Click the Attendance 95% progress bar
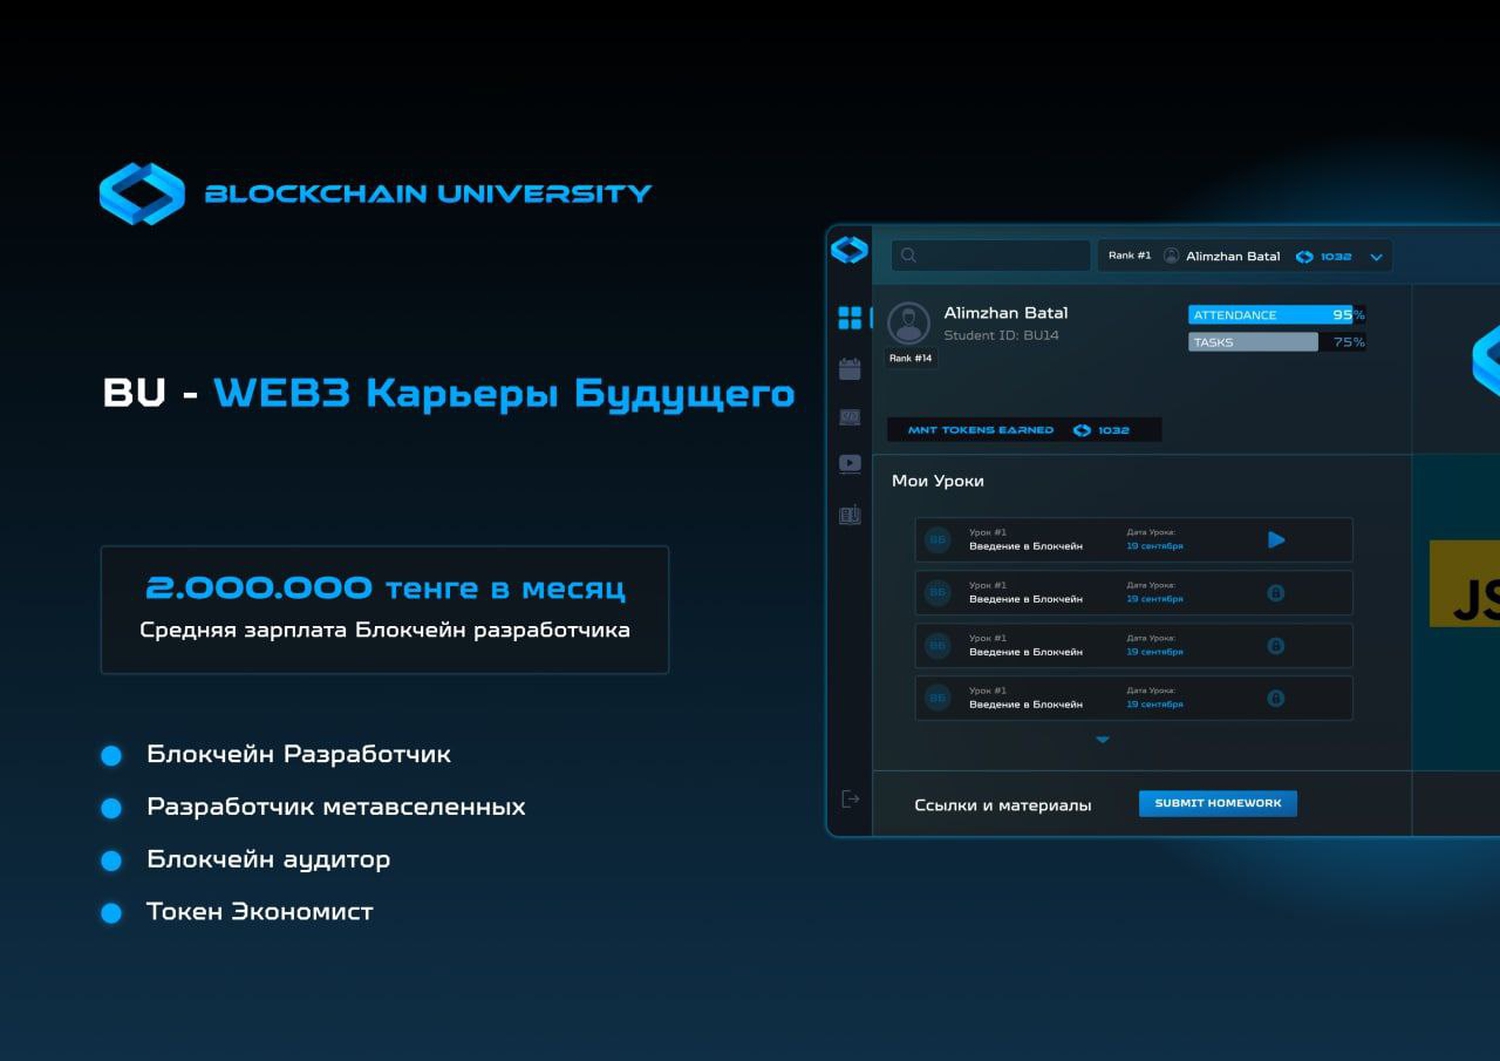1500x1061 pixels. click(x=1277, y=315)
